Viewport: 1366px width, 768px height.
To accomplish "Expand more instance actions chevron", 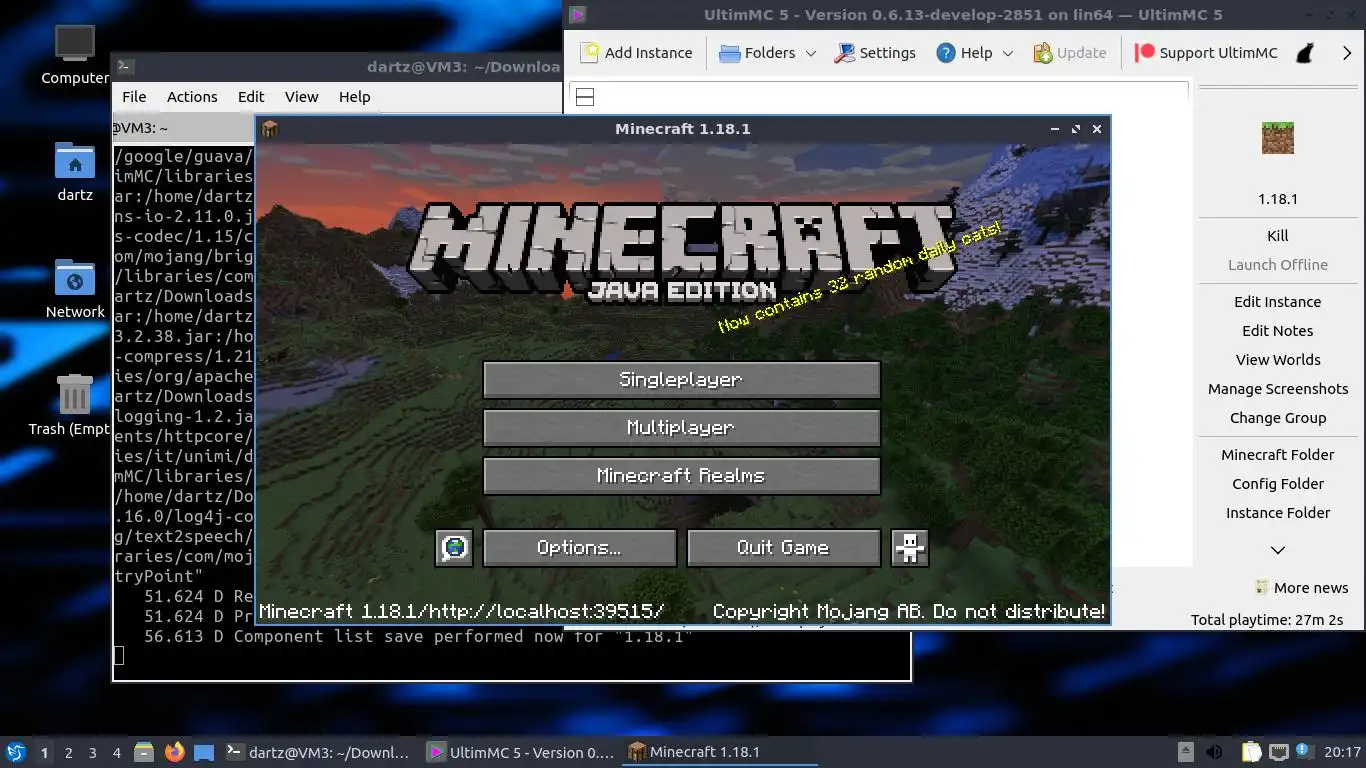I will click(x=1278, y=550).
